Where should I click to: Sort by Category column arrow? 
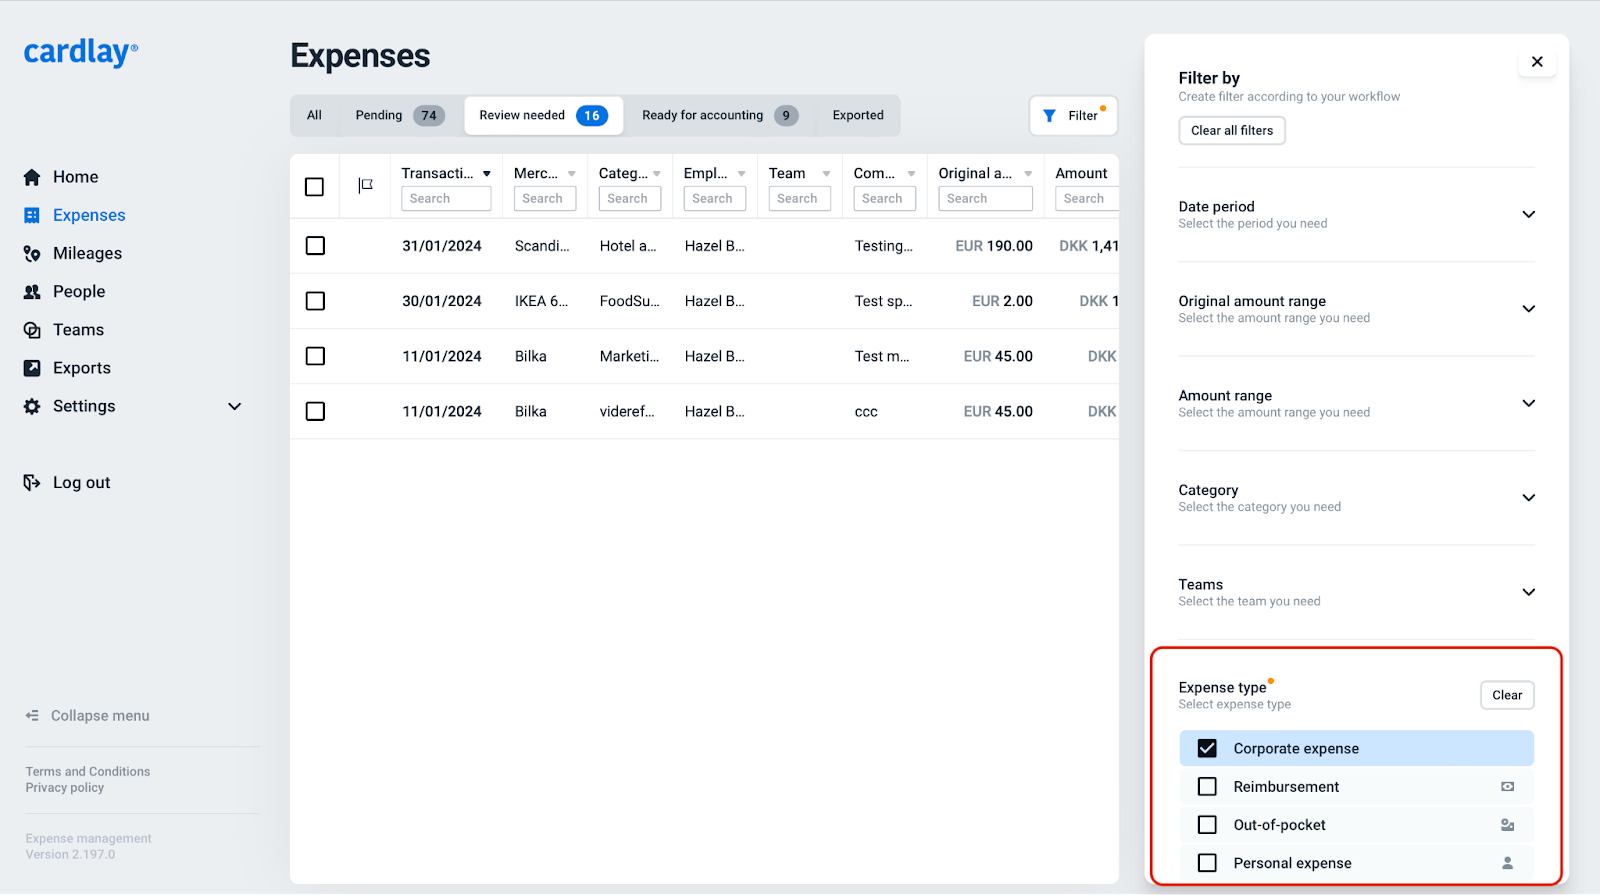click(x=657, y=174)
